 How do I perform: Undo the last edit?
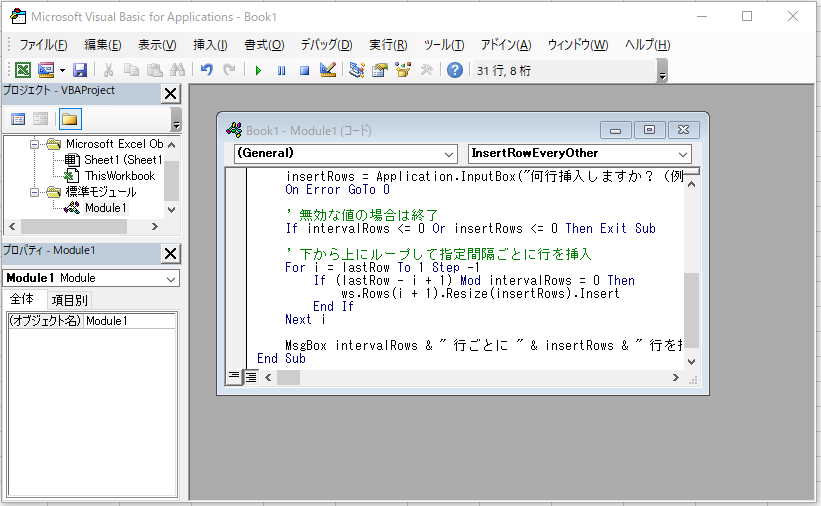click(206, 70)
